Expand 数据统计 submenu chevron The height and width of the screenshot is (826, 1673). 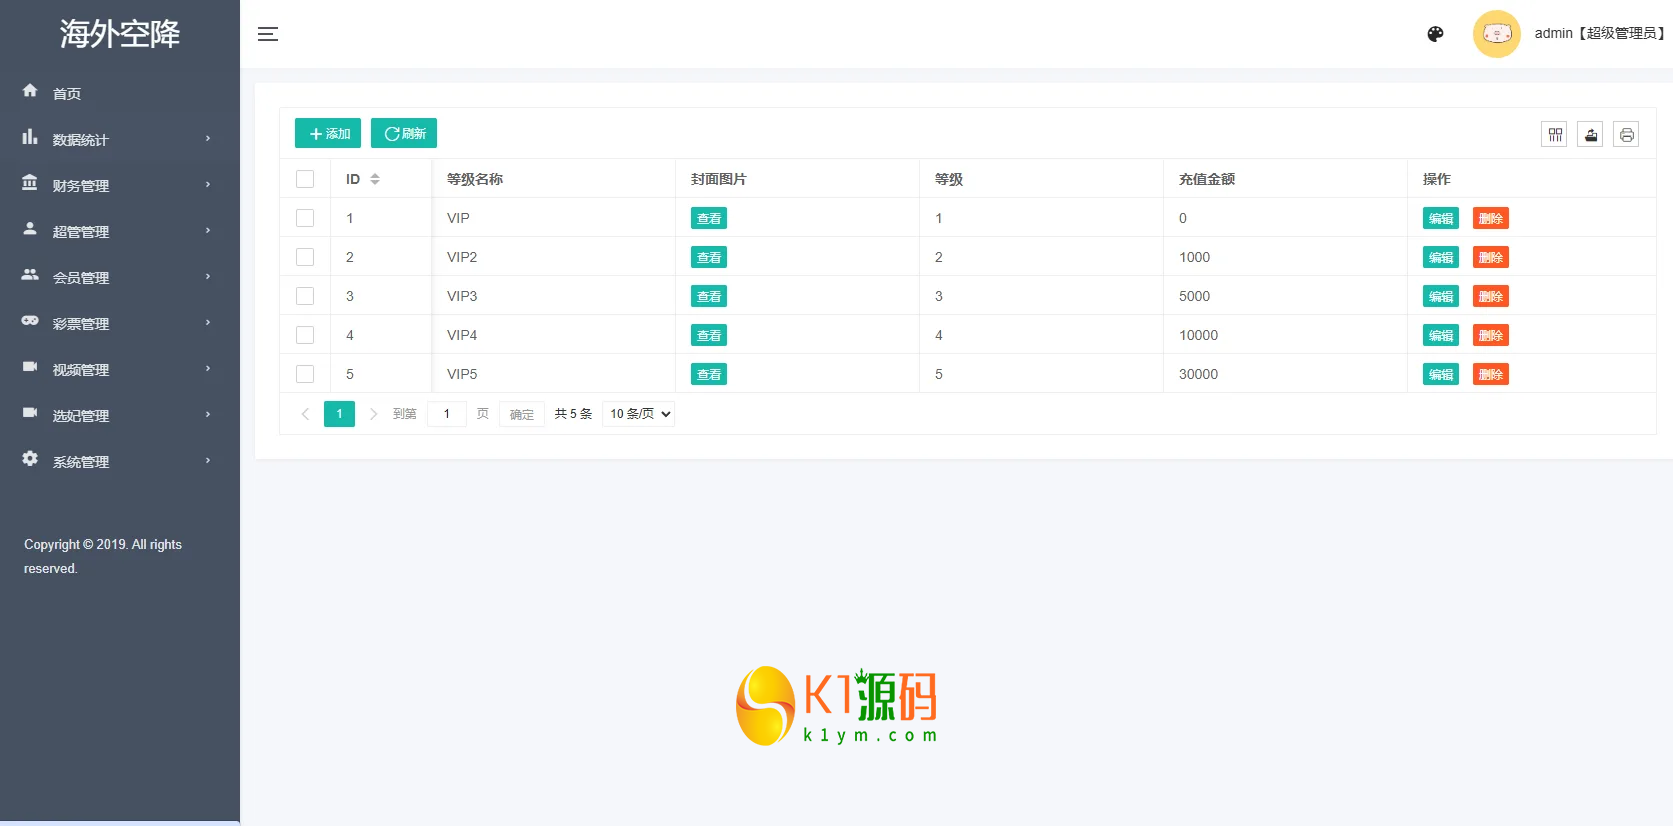click(208, 138)
